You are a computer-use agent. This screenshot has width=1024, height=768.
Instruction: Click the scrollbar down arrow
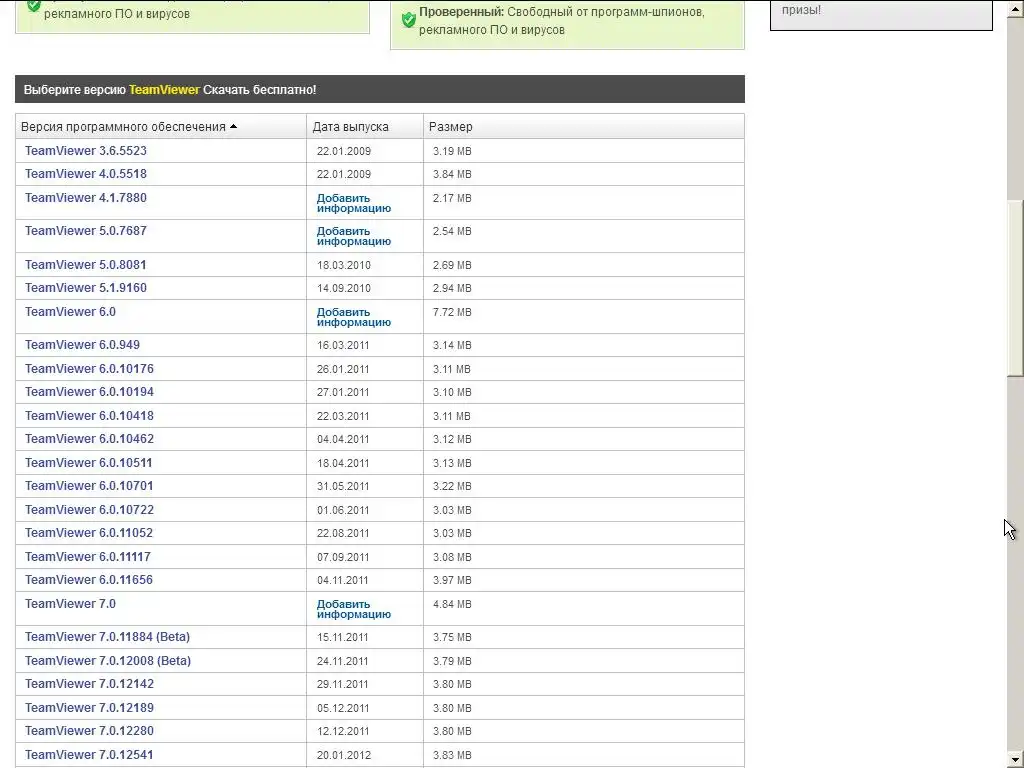click(1016, 760)
